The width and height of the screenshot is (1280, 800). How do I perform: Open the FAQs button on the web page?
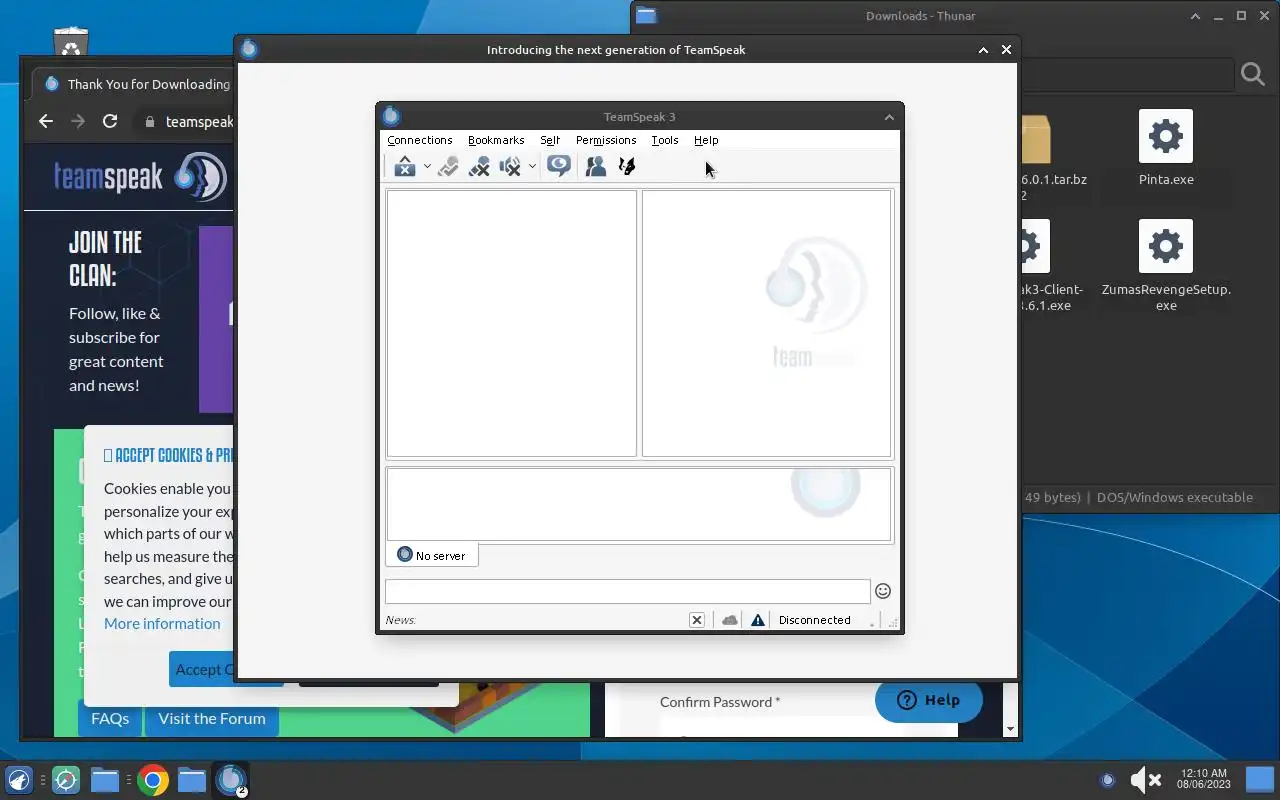110,718
